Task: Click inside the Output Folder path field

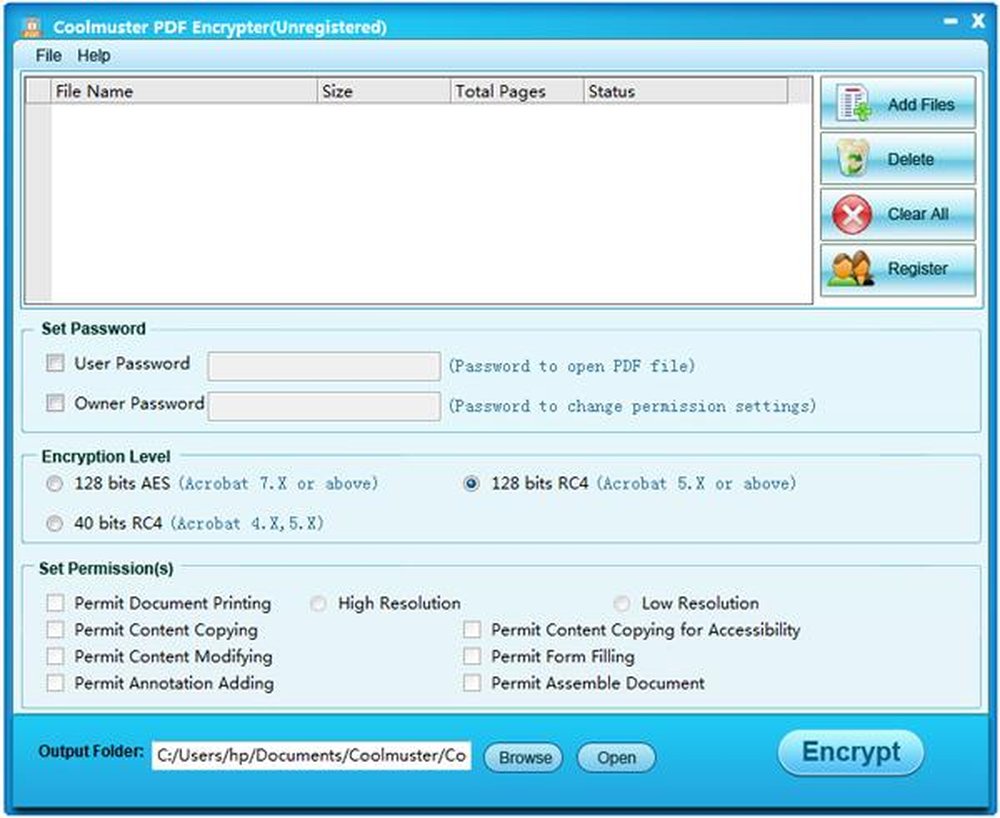Action: coord(310,755)
